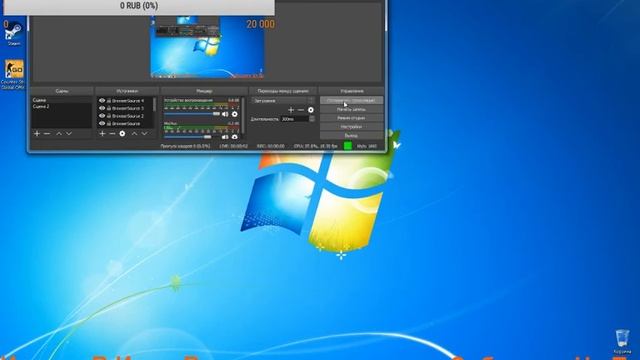Select scene Сцена 2 in Scenes list
Image resolution: width=640 pixels, height=360 pixels.
(61, 107)
